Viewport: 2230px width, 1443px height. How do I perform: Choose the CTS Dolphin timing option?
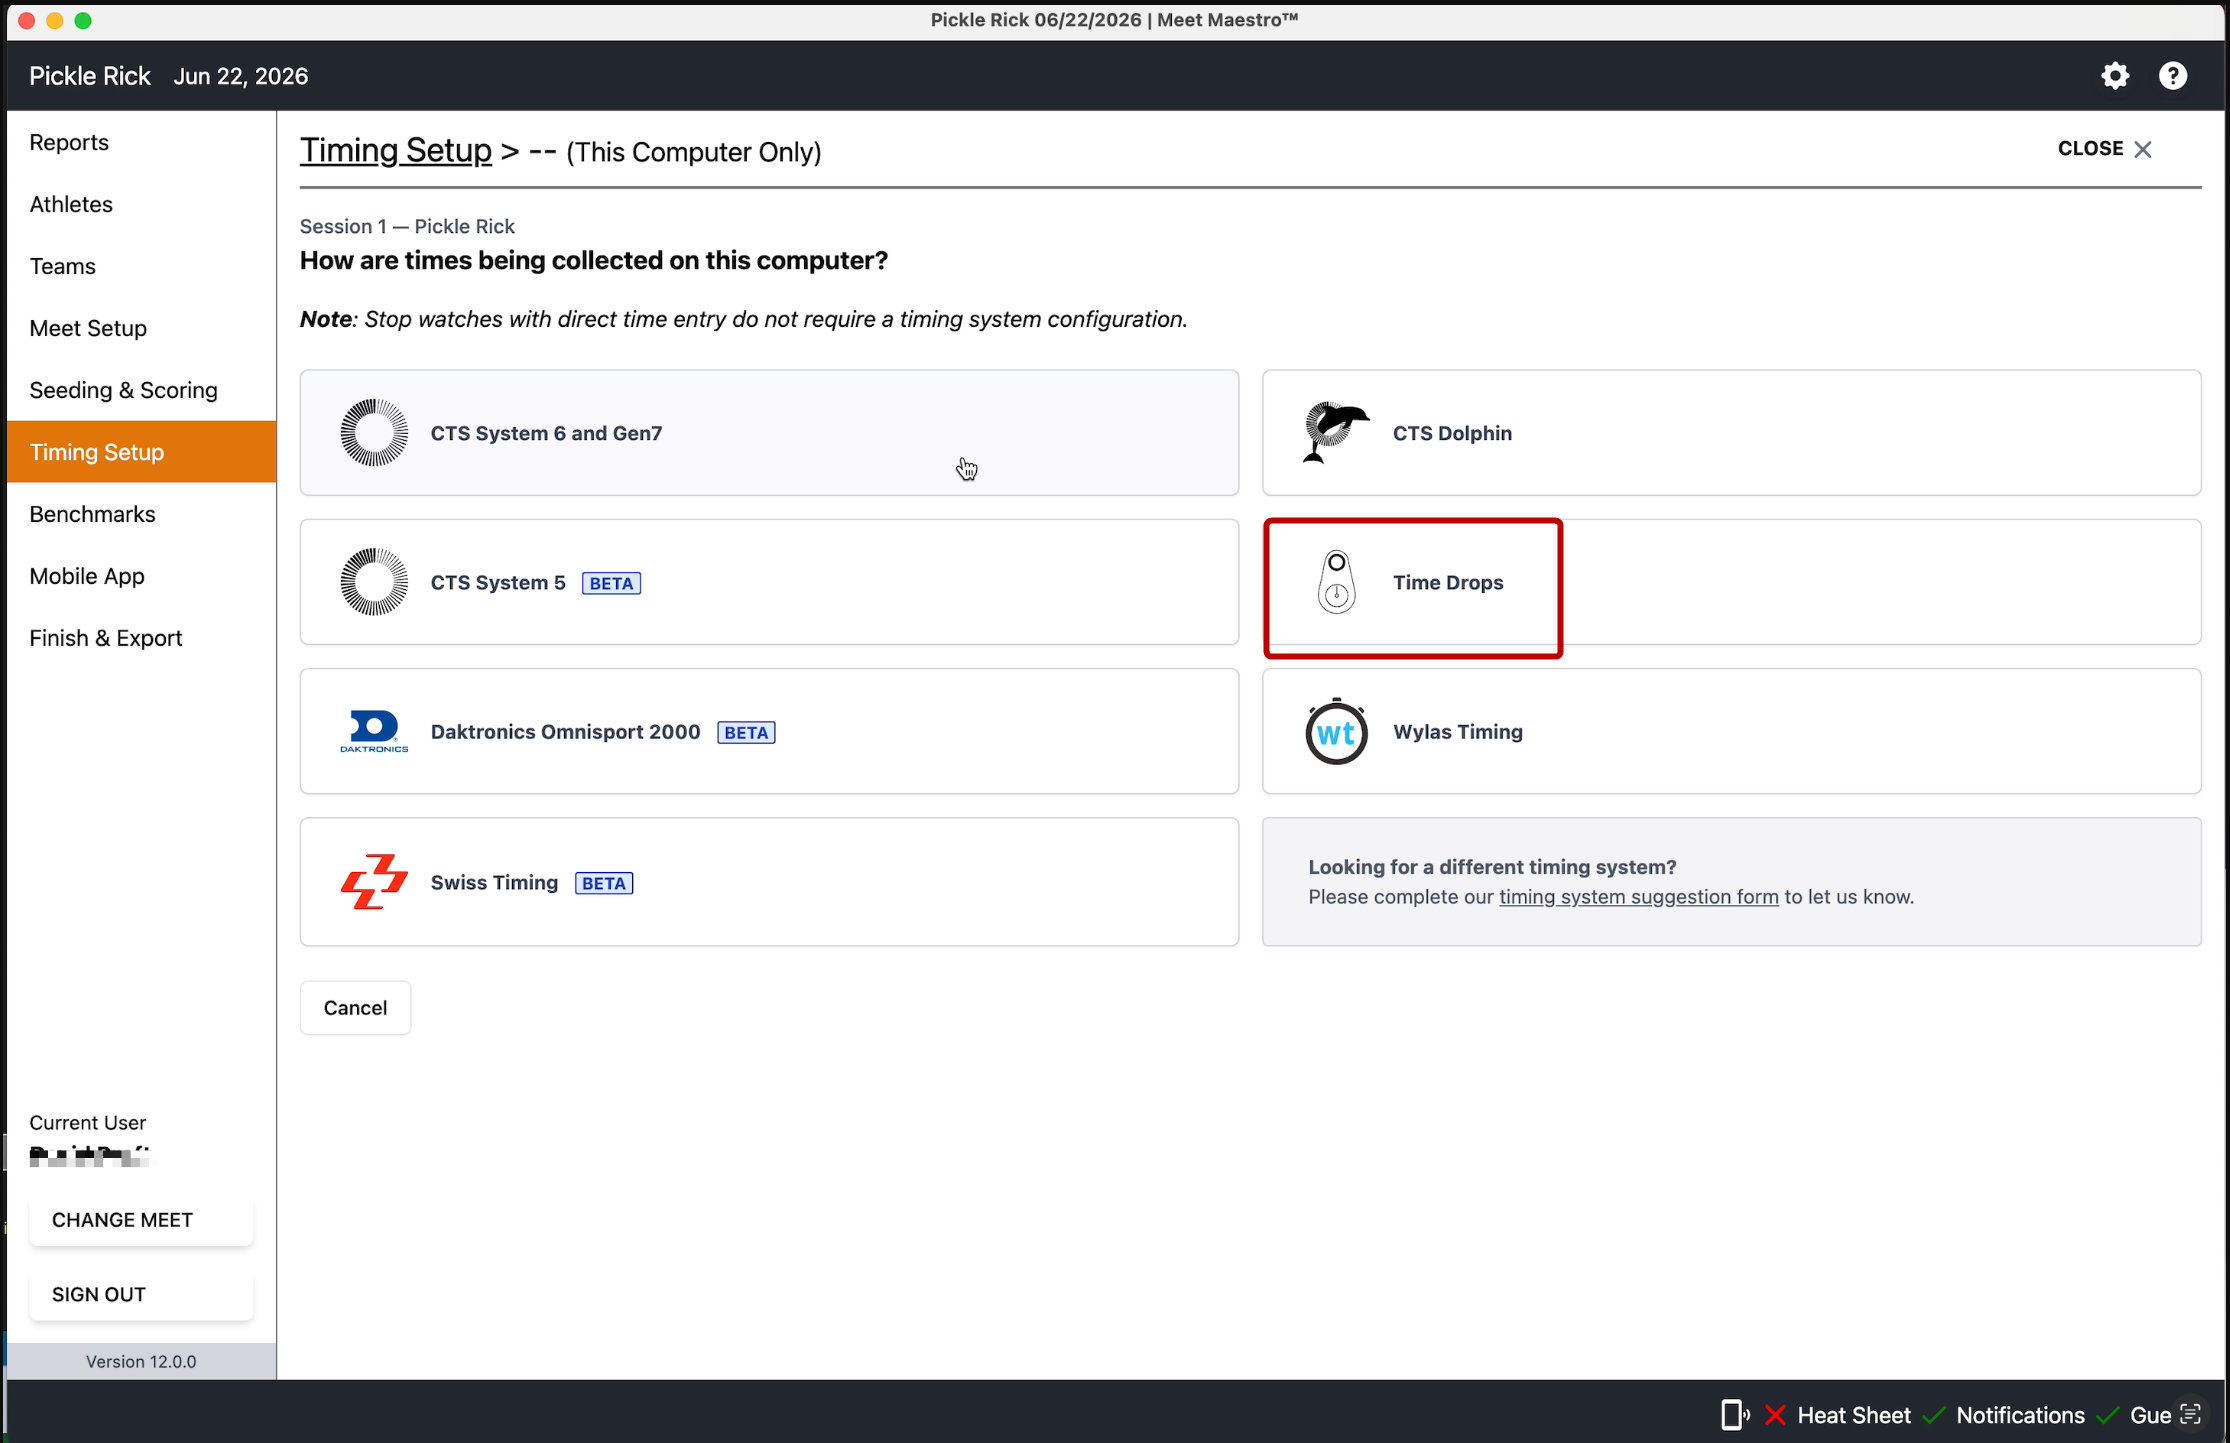(x=1731, y=433)
